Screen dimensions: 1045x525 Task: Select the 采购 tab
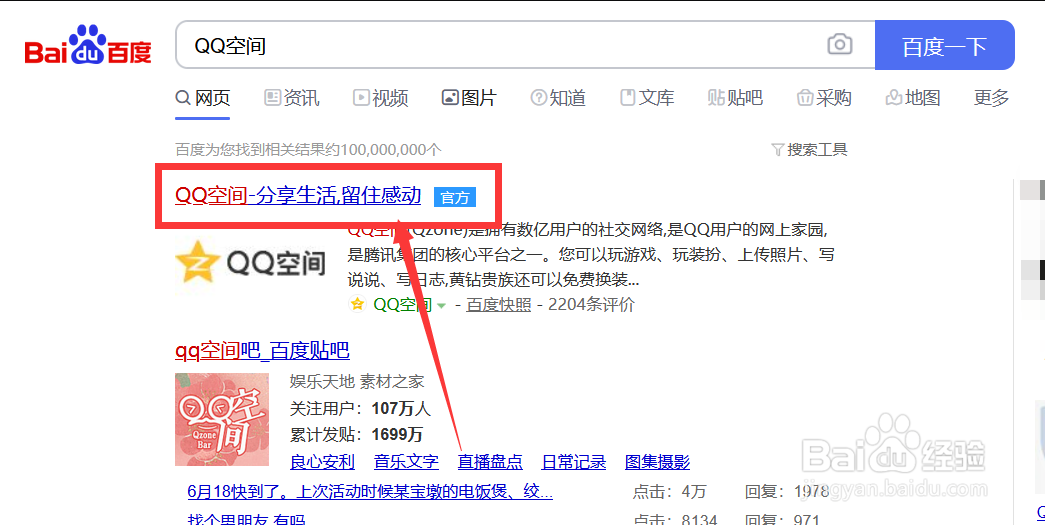click(824, 98)
